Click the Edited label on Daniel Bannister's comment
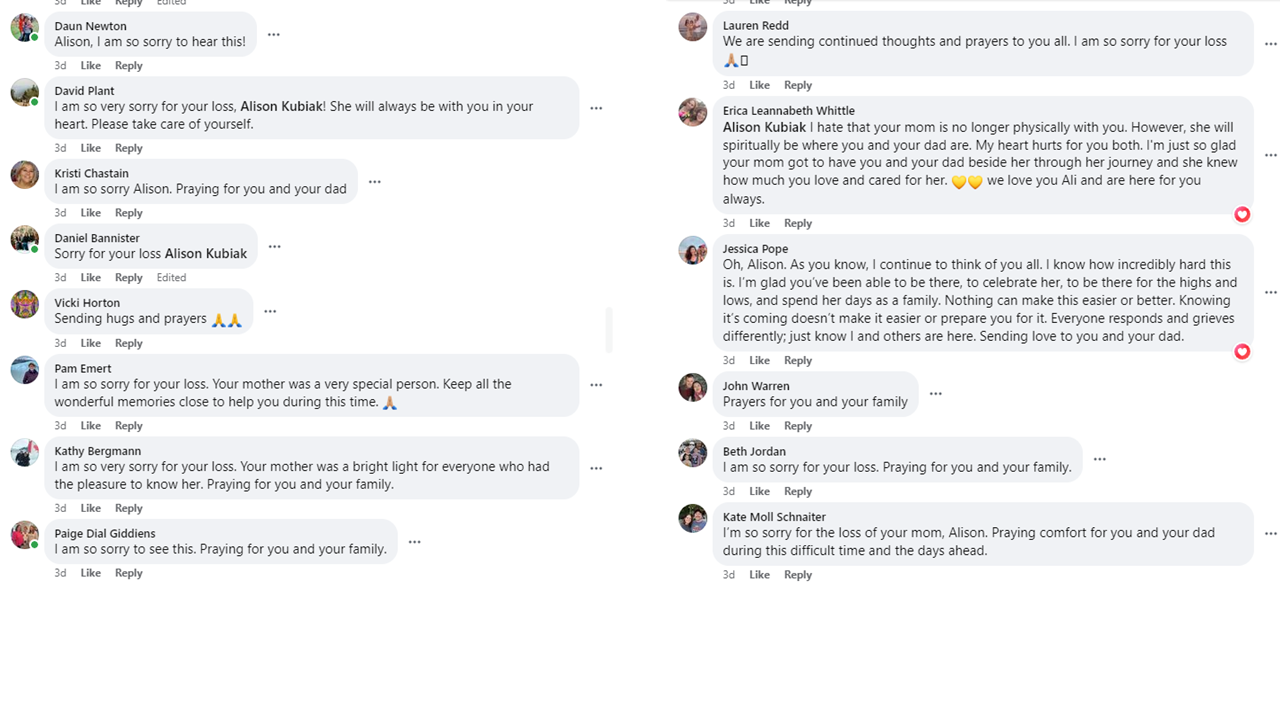Screen dimensions: 1280x720 pos(171,278)
